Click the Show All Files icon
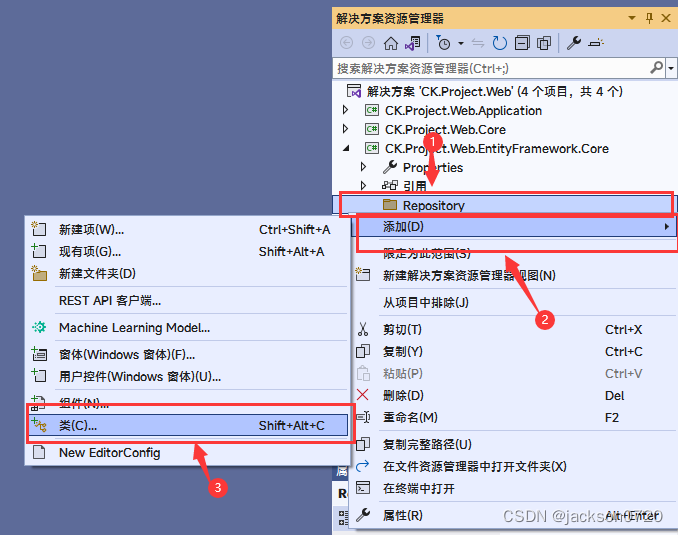678x535 pixels. [544, 43]
